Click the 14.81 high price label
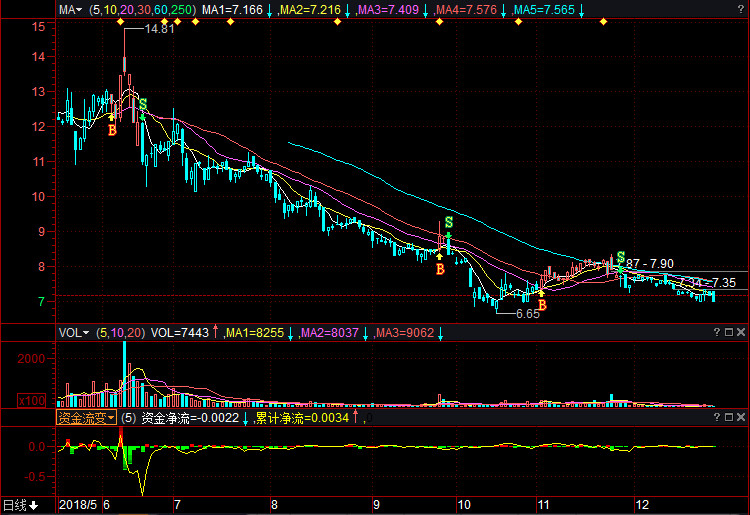Viewport: 750px width, 515px height. 160,30
